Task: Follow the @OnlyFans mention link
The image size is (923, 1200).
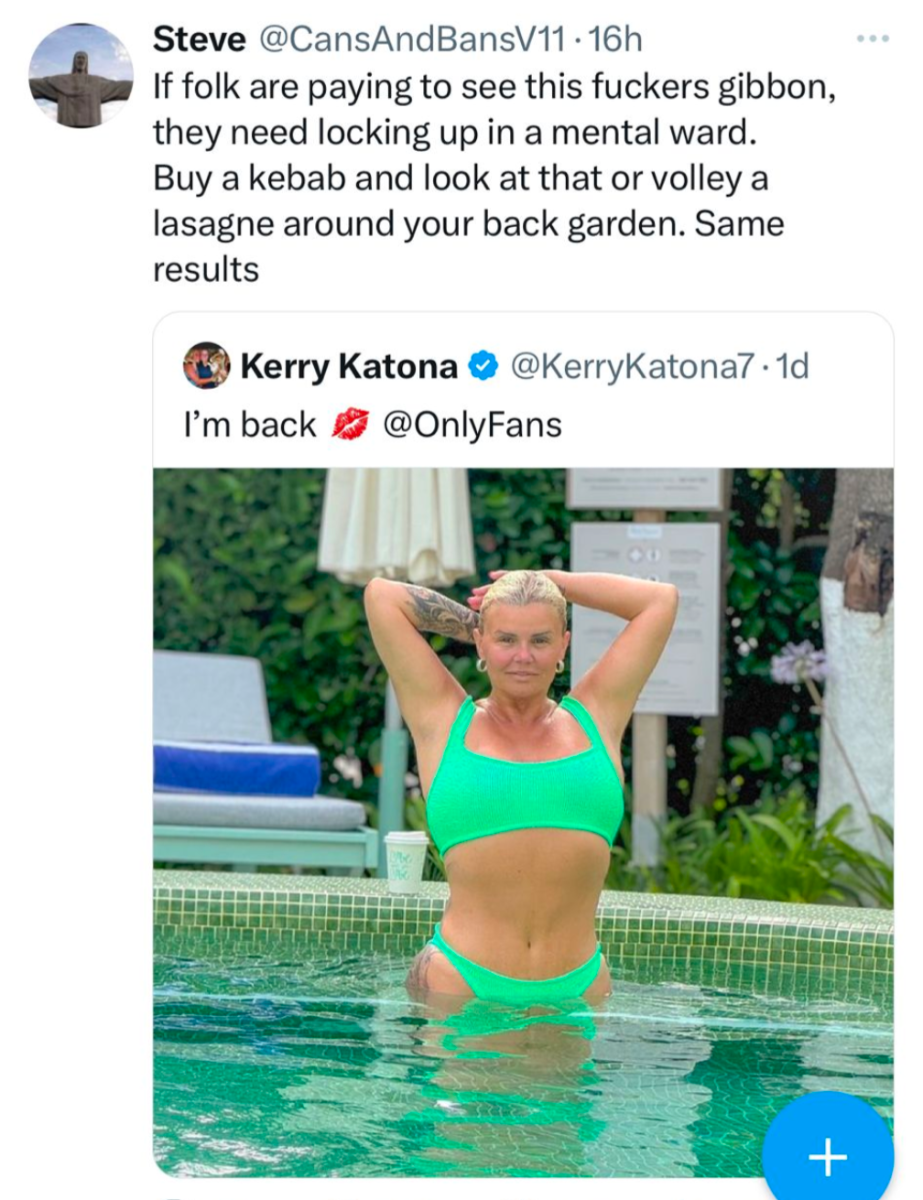Action: (472, 425)
